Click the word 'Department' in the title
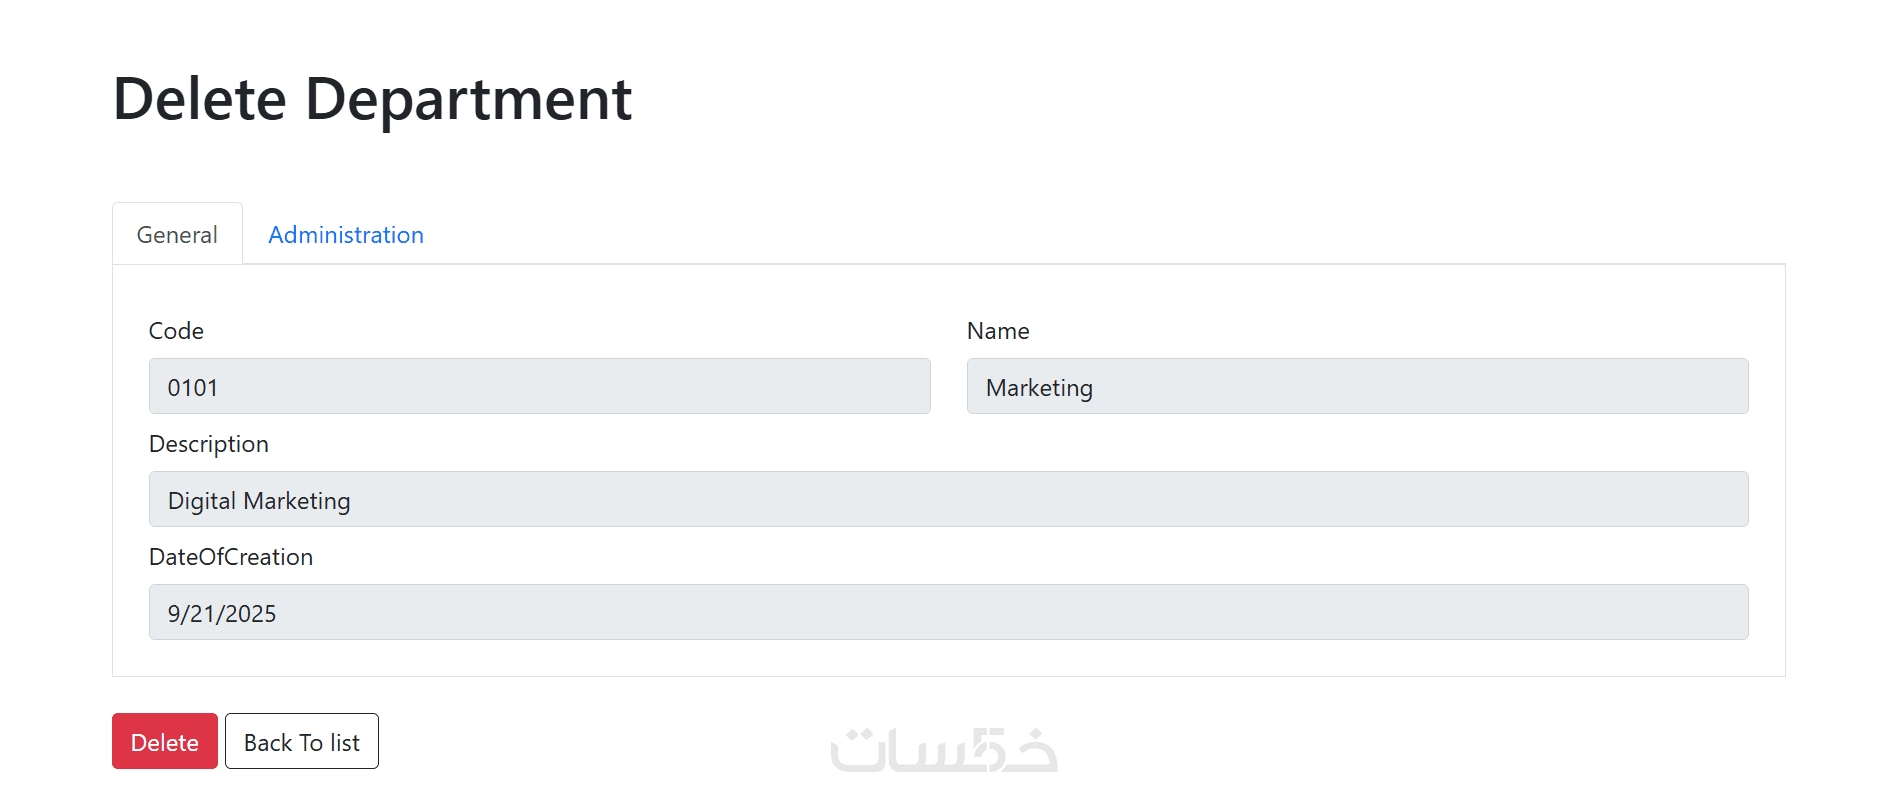The image size is (1889, 789). [x=468, y=99]
